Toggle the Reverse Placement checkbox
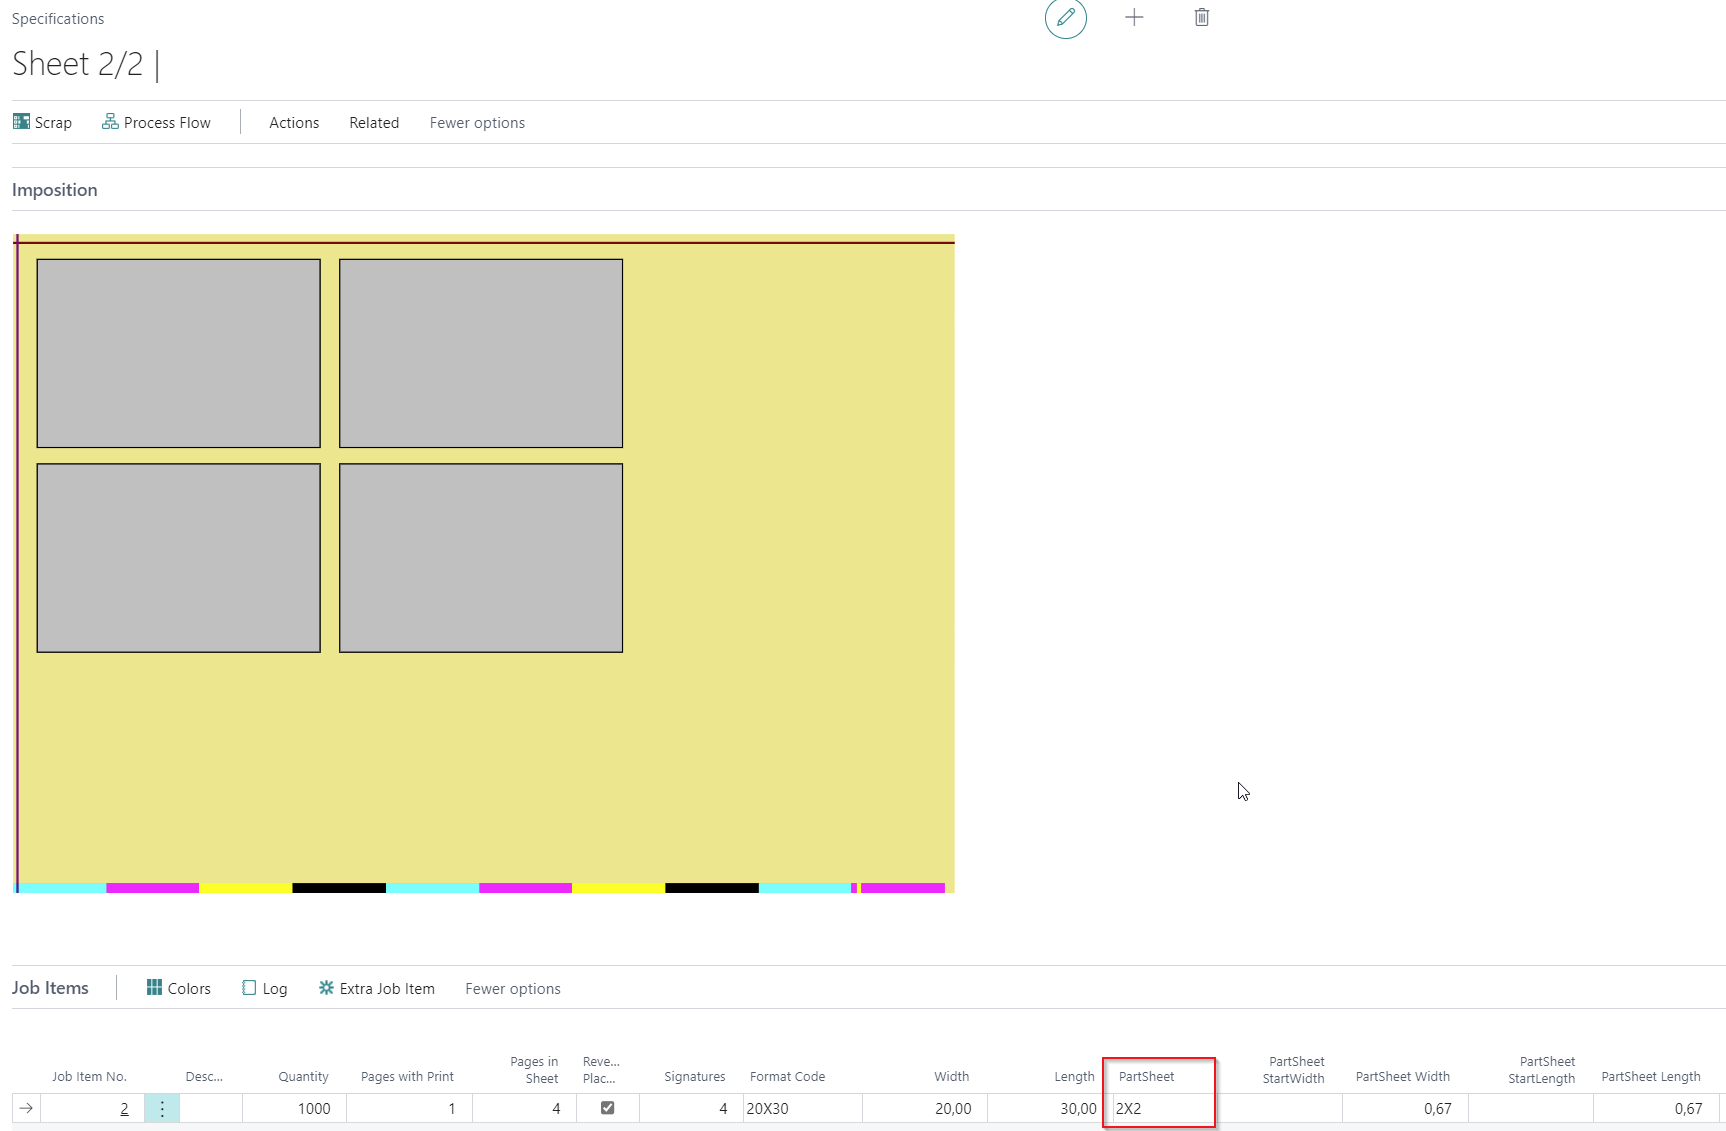 pyautogui.click(x=607, y=1107)
